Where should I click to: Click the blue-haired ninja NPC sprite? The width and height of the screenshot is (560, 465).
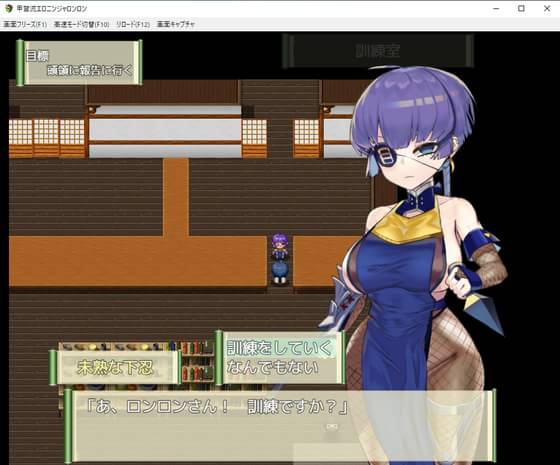click(279, 272)
